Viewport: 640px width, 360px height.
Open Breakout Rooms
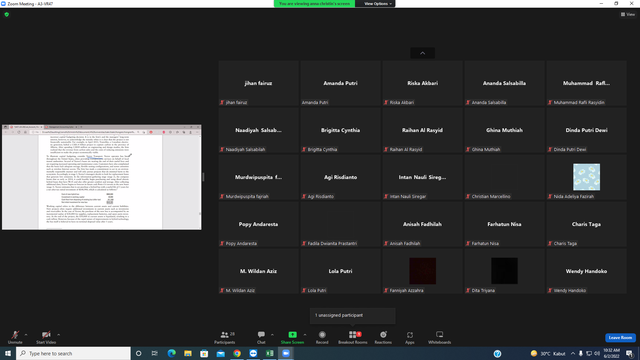click(x=353, y=337)
